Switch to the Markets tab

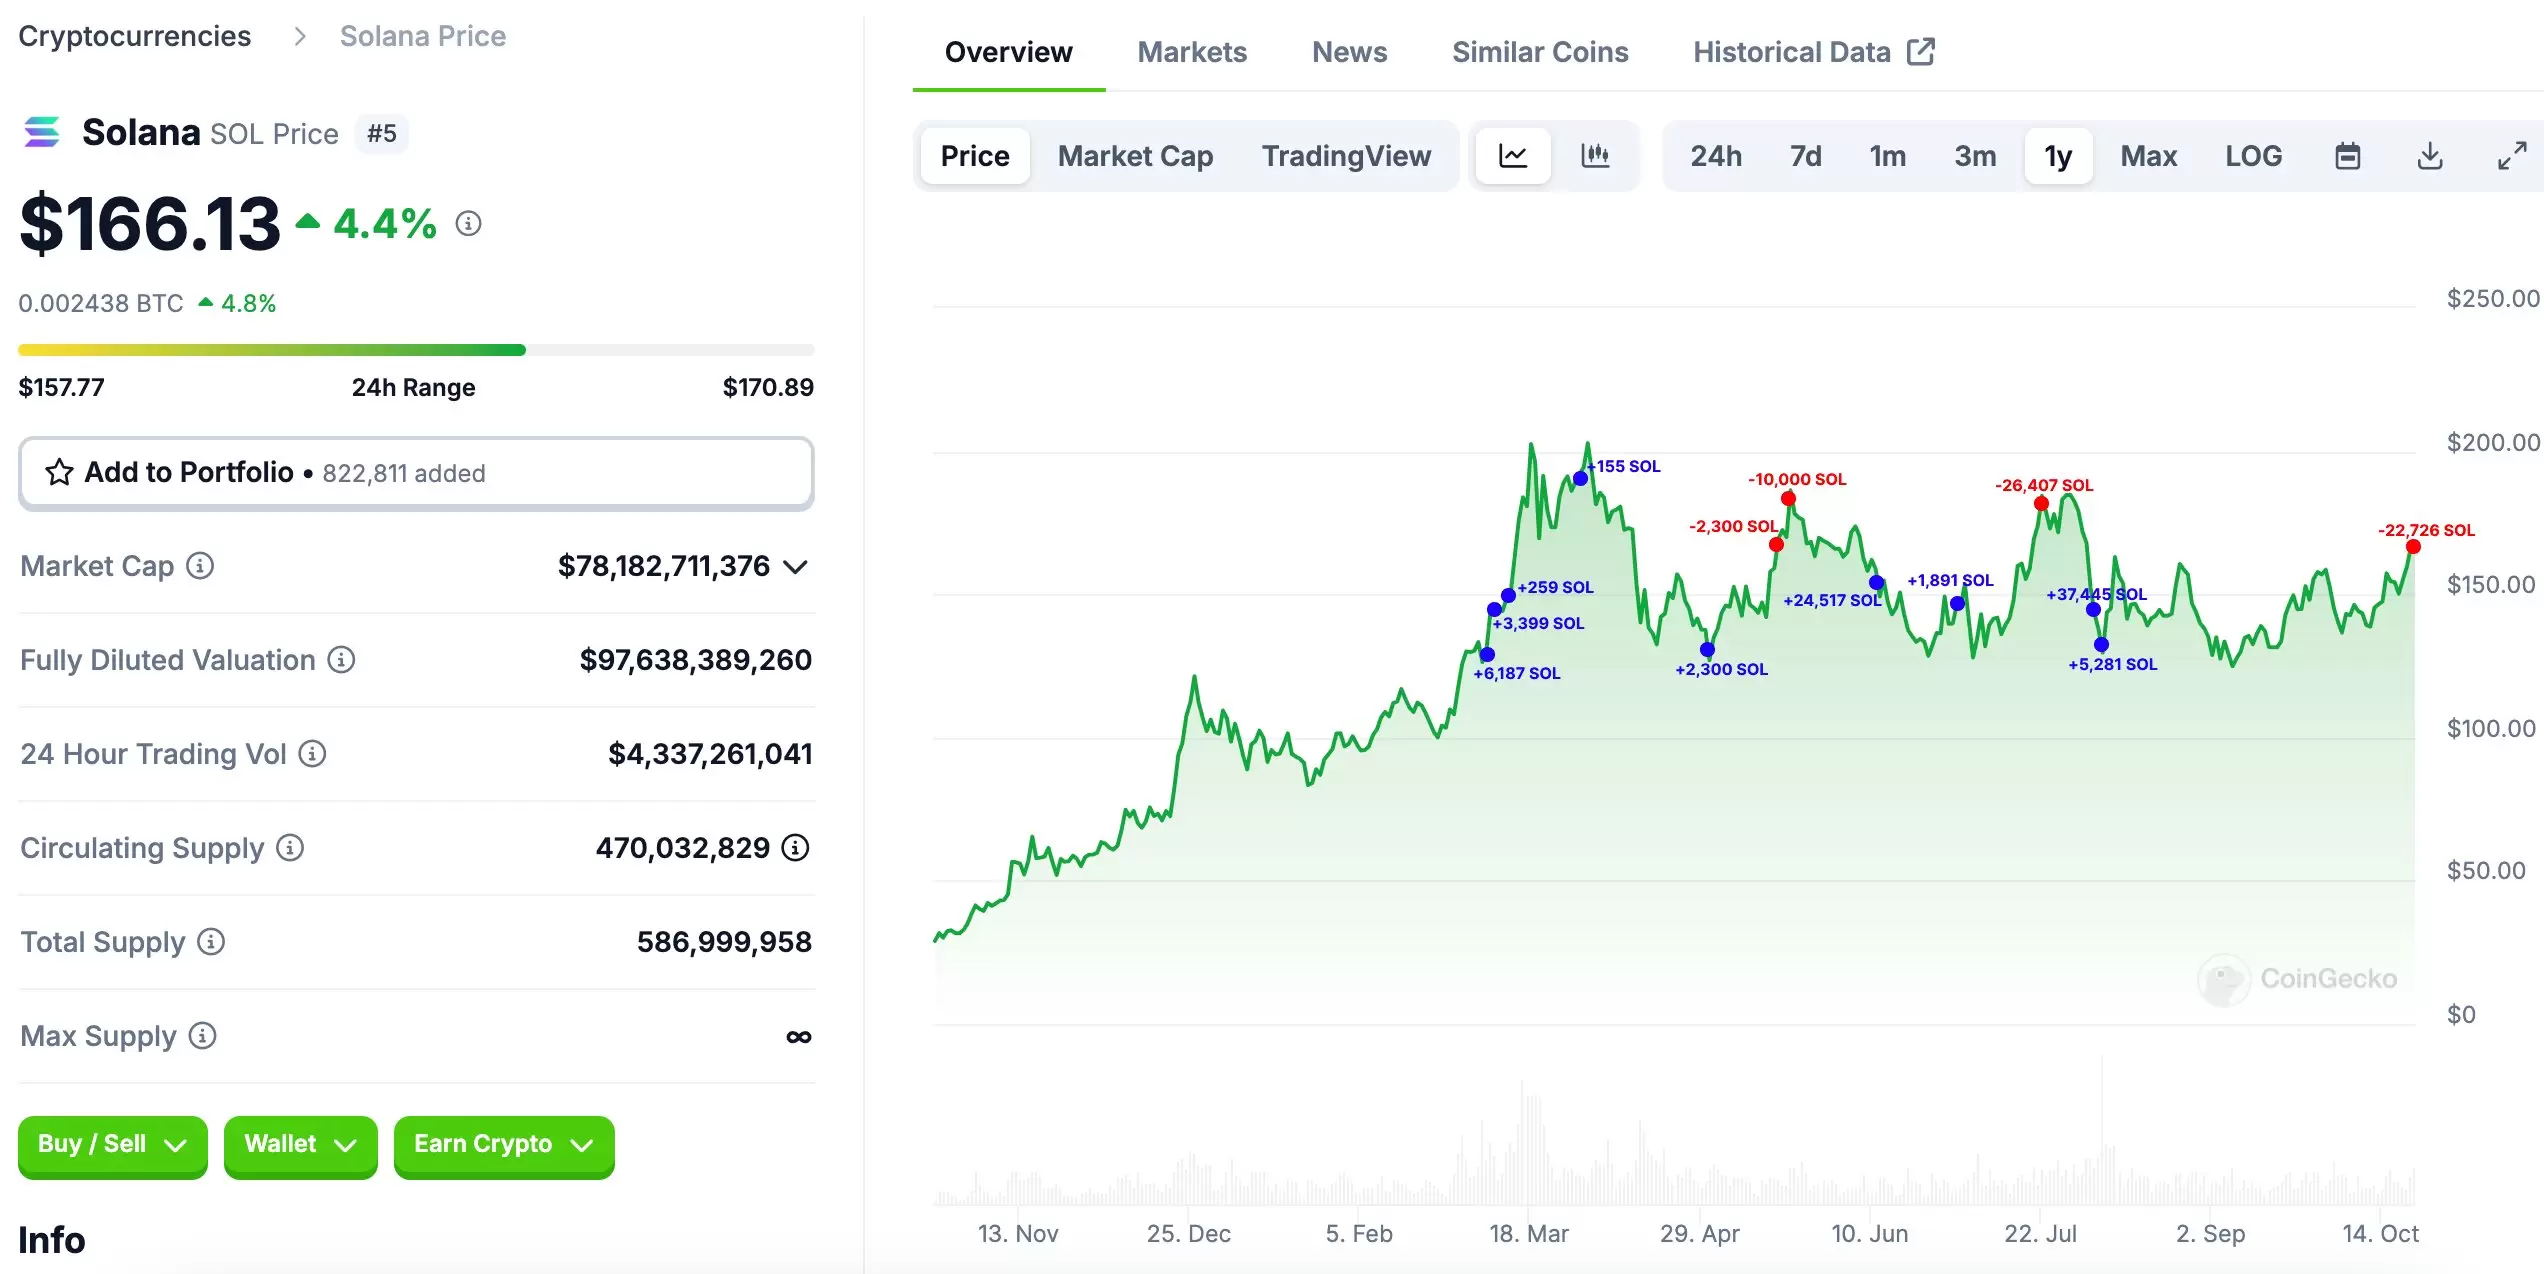coord(1192,52)
